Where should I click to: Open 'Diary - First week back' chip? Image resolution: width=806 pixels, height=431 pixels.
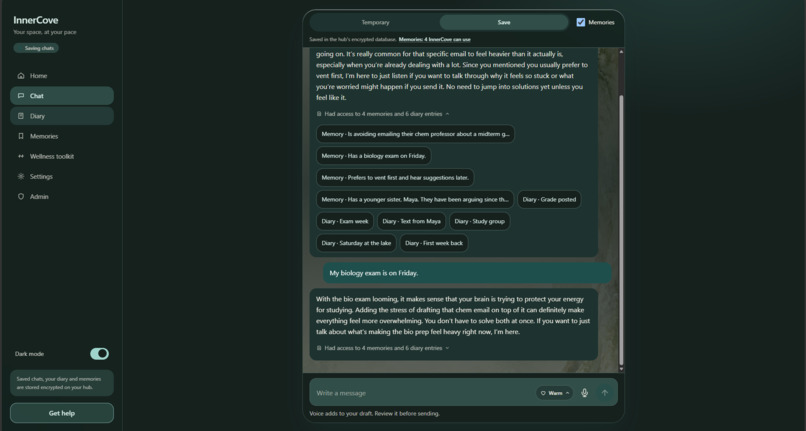[x=434, y=243]
